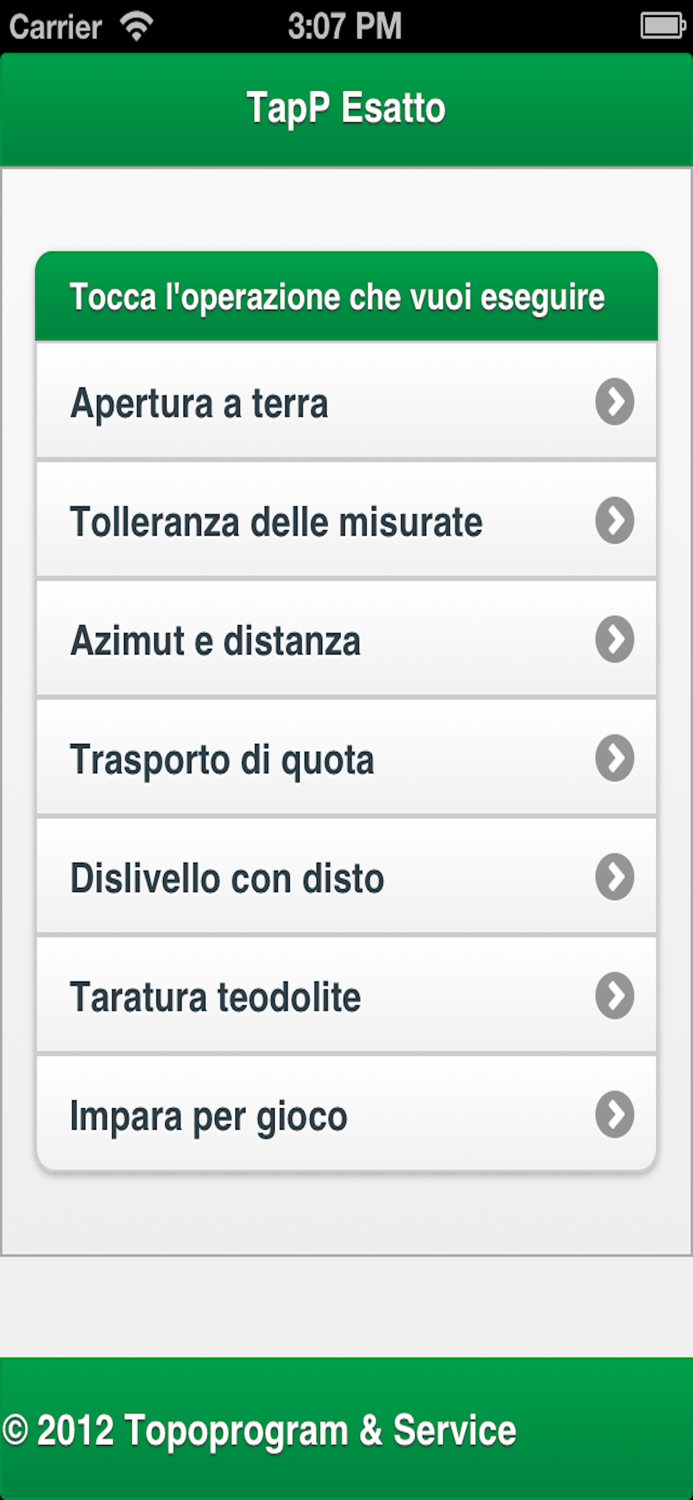Select the Trasporto di quota row
693x1500 pixels.
(300, 758)
